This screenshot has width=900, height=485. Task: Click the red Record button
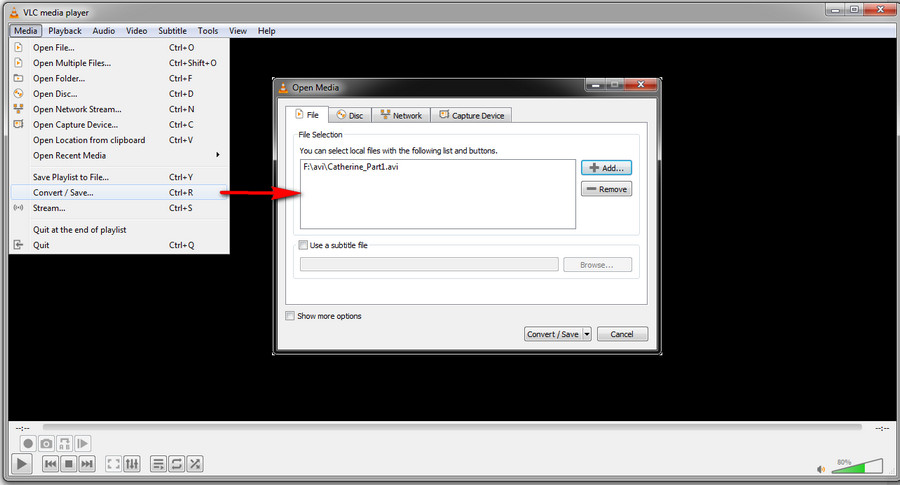point(28,443)
